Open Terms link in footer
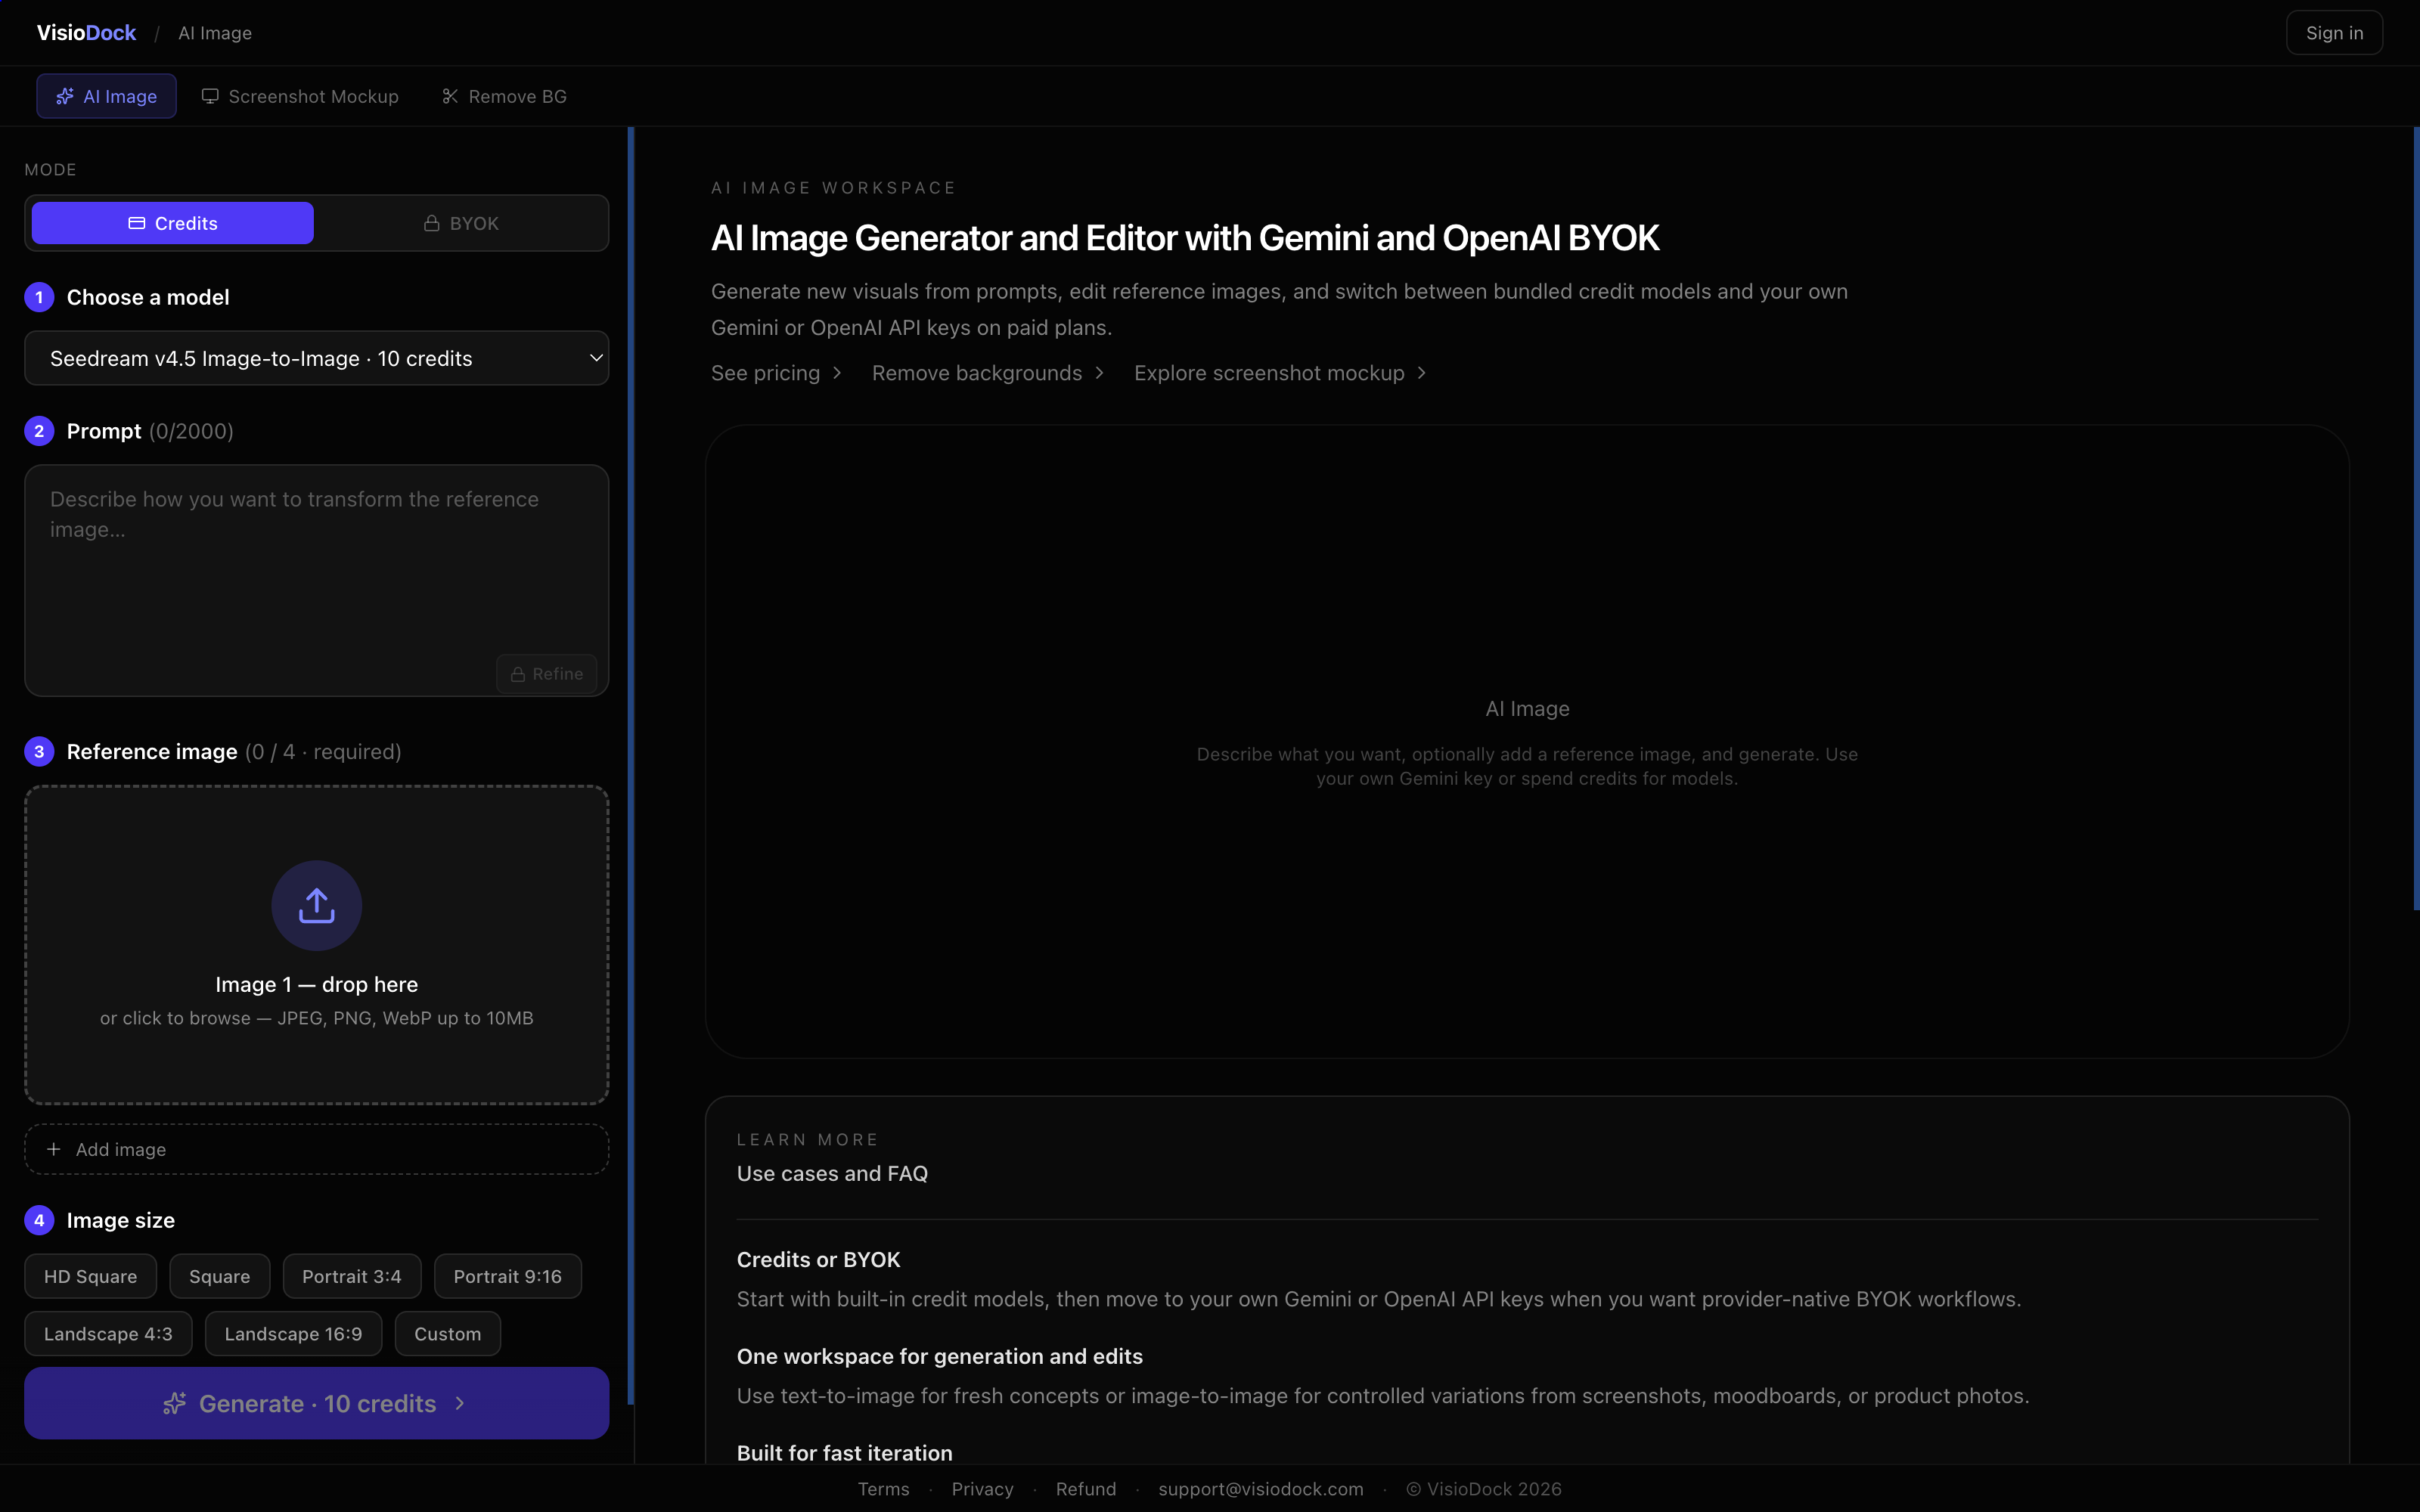This screenshot has height=1512, width=2420. click(884, 1489)
